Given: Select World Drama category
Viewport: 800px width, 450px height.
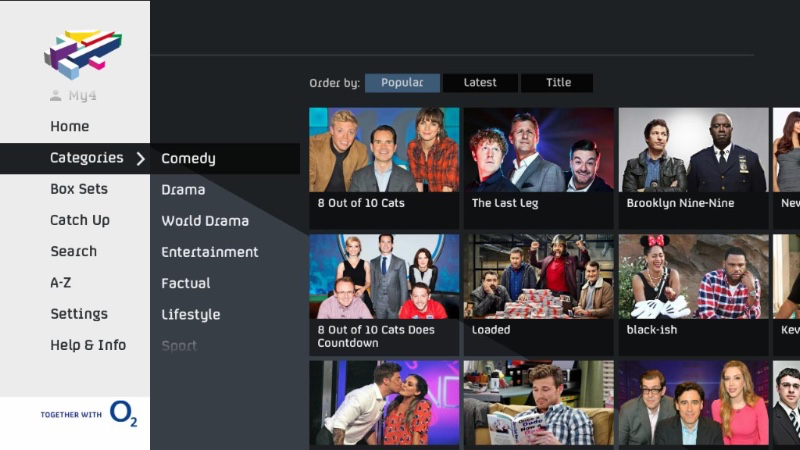Looking at the screenshot, I should (x=205, y=221).
